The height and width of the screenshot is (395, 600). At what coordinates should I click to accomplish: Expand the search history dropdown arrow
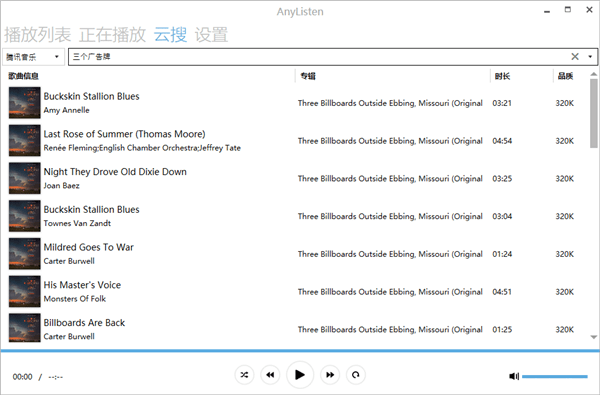tap(590, 57)
